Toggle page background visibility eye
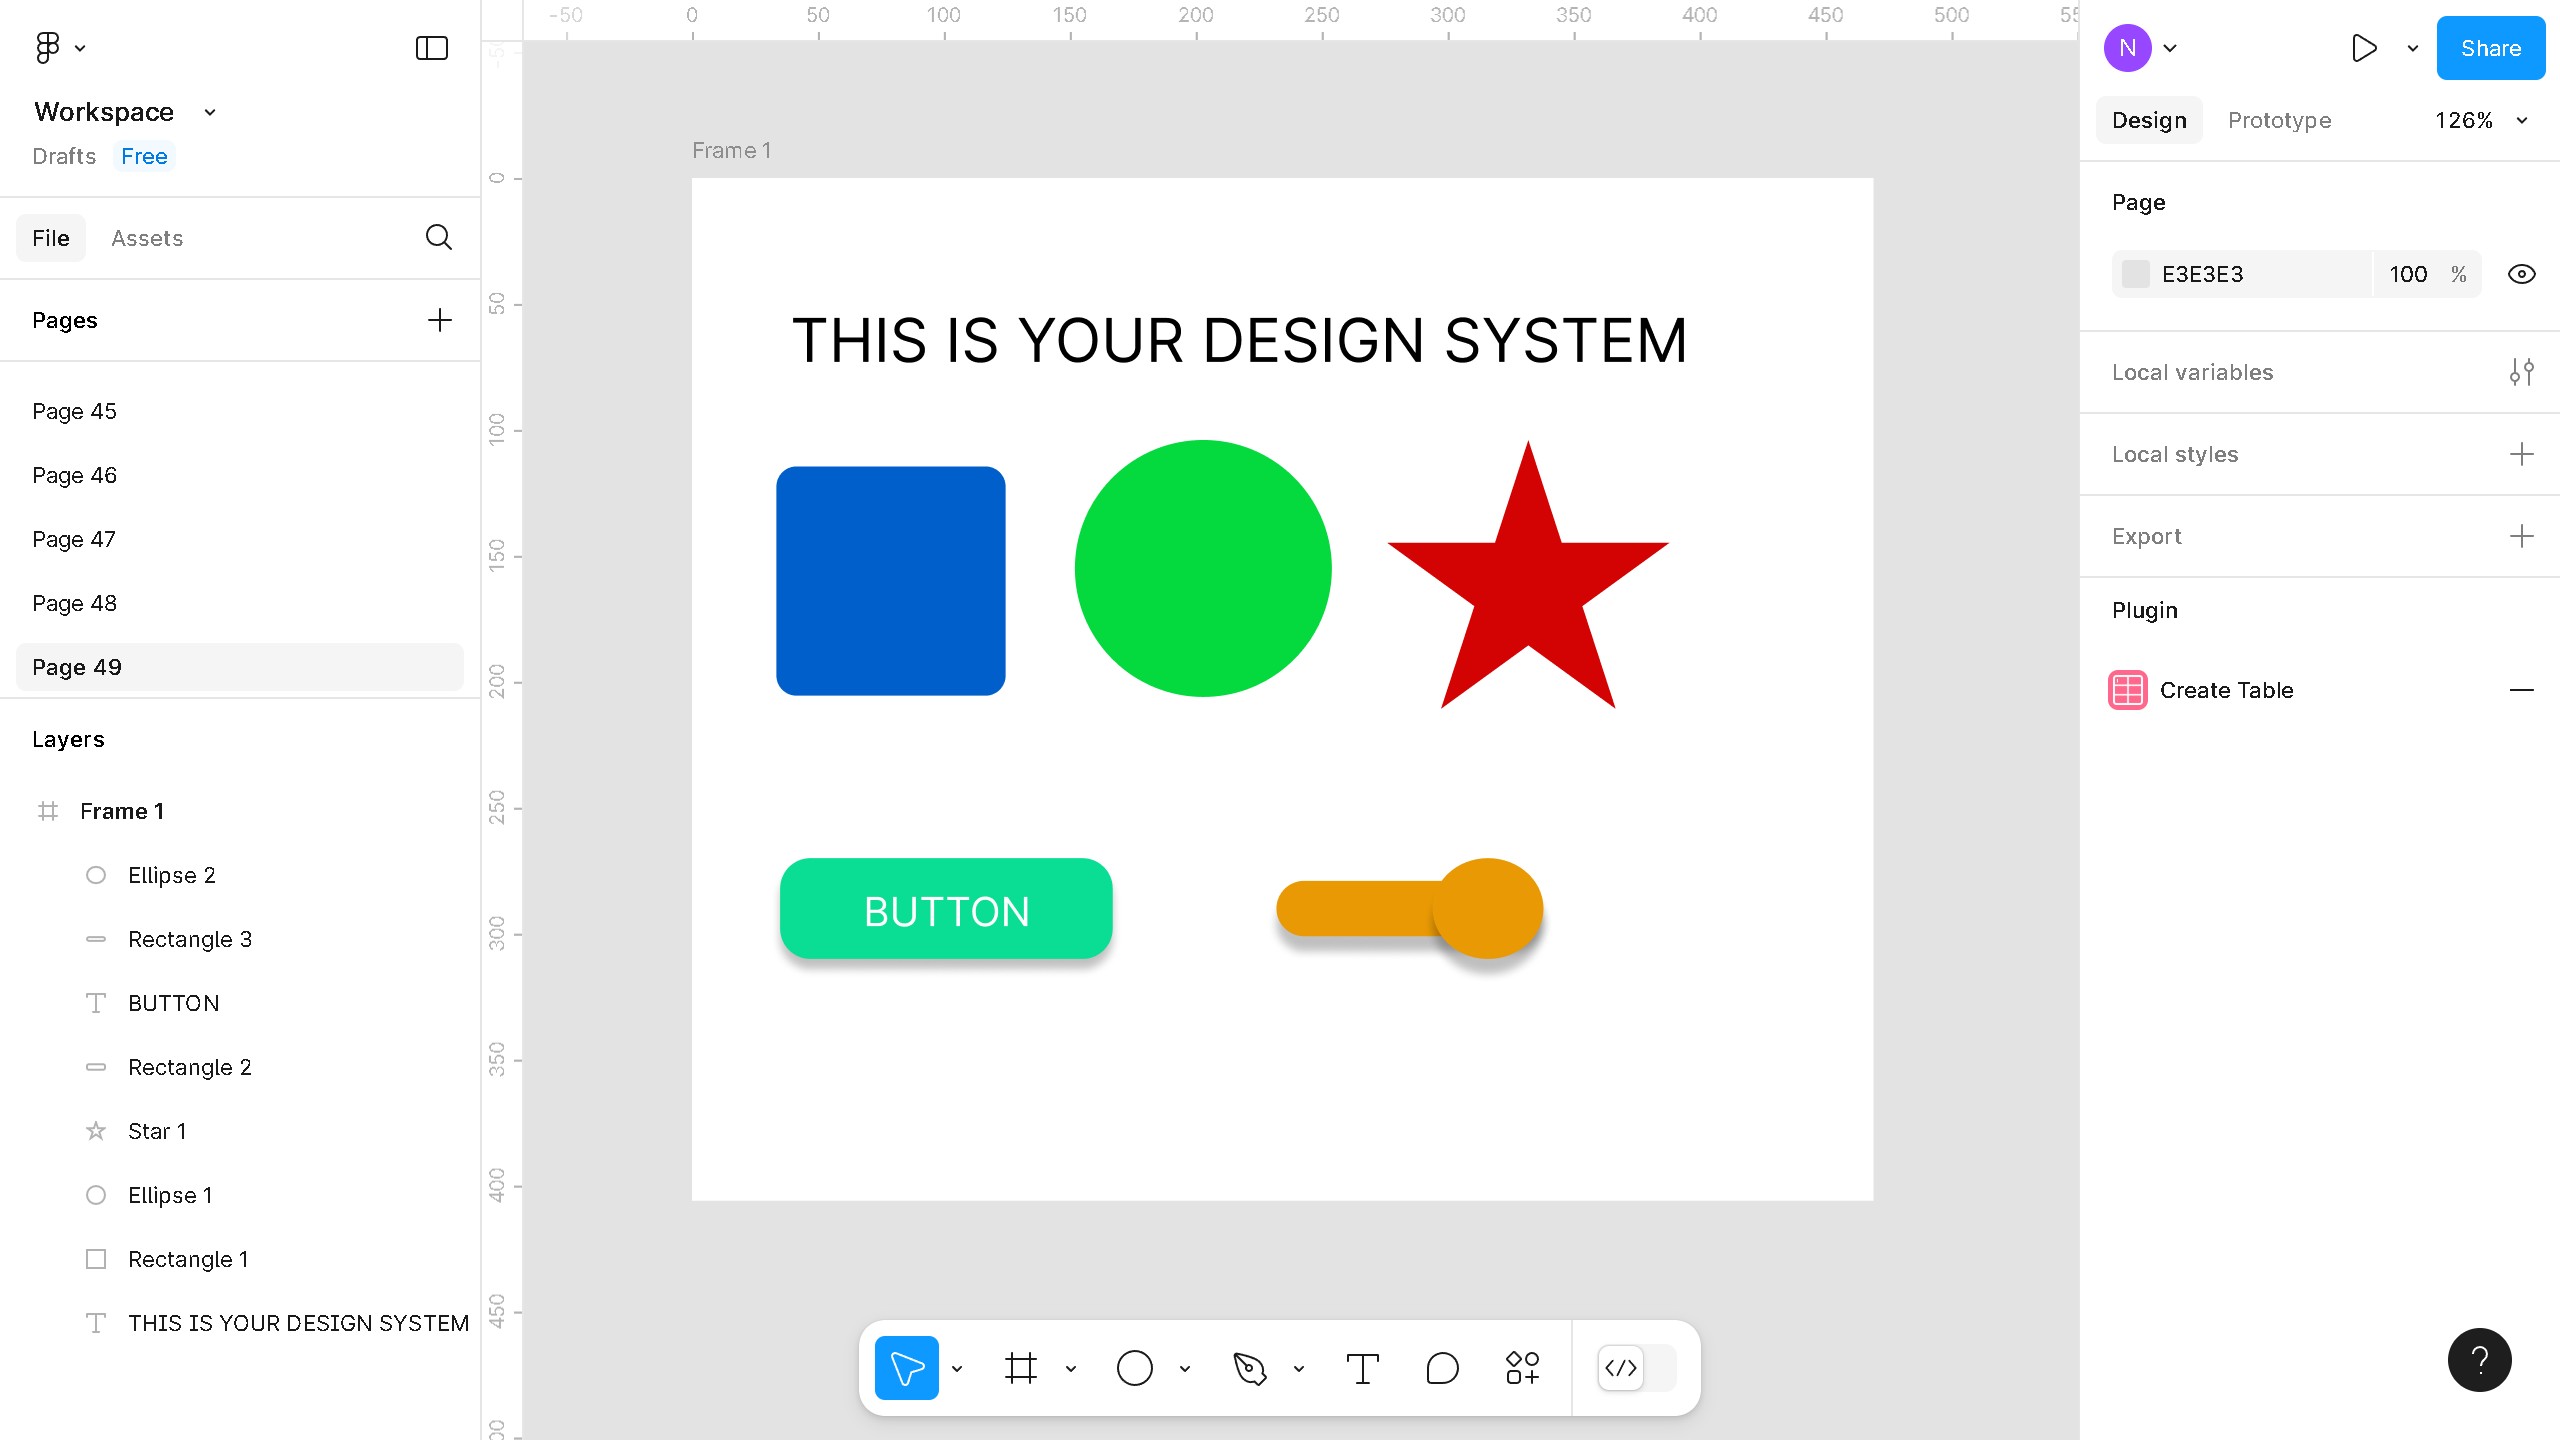 [2521, 274]
